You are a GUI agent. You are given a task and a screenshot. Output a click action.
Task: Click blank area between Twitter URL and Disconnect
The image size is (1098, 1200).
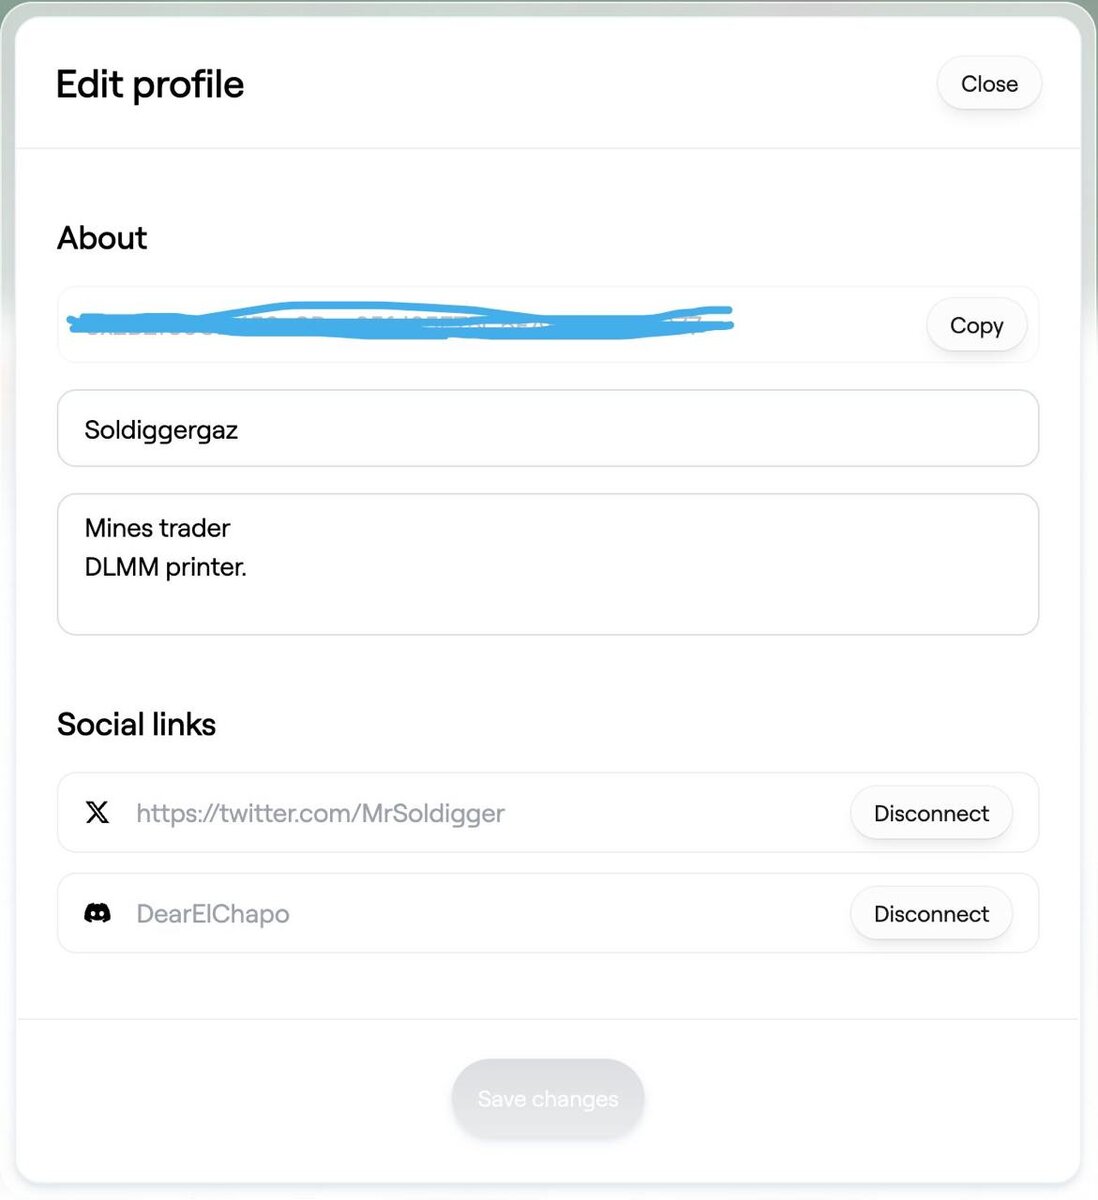[675, 813]
